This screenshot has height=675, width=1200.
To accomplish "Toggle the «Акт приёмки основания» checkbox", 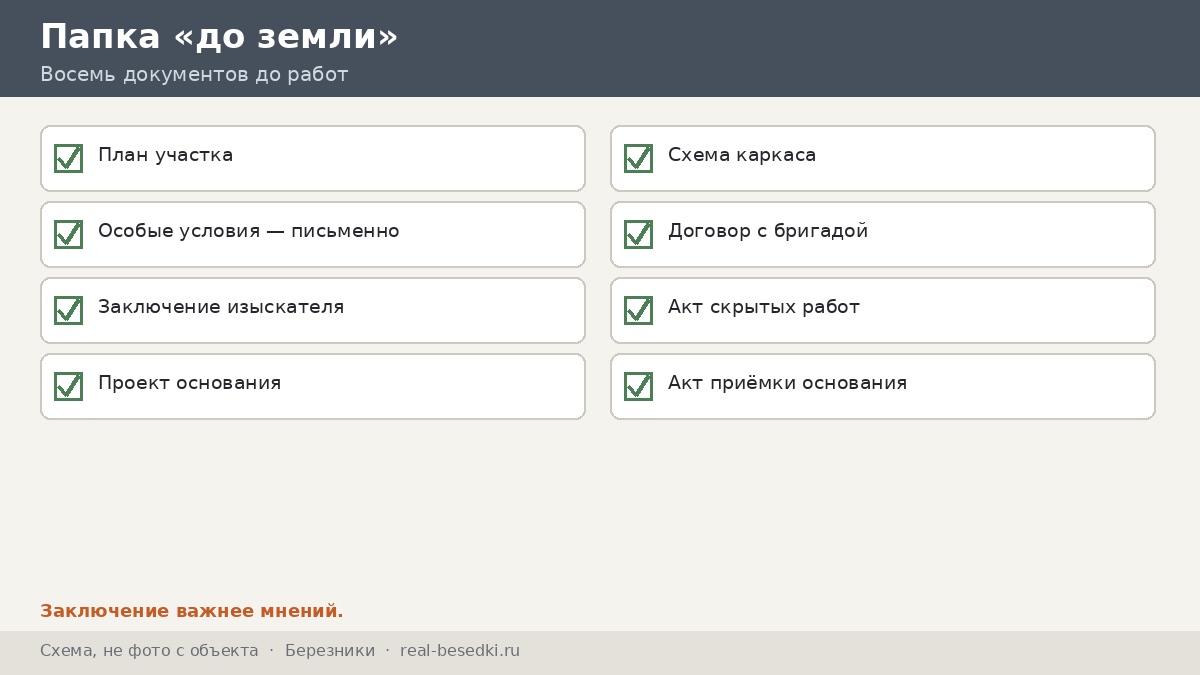I will [x=638, y=386].
